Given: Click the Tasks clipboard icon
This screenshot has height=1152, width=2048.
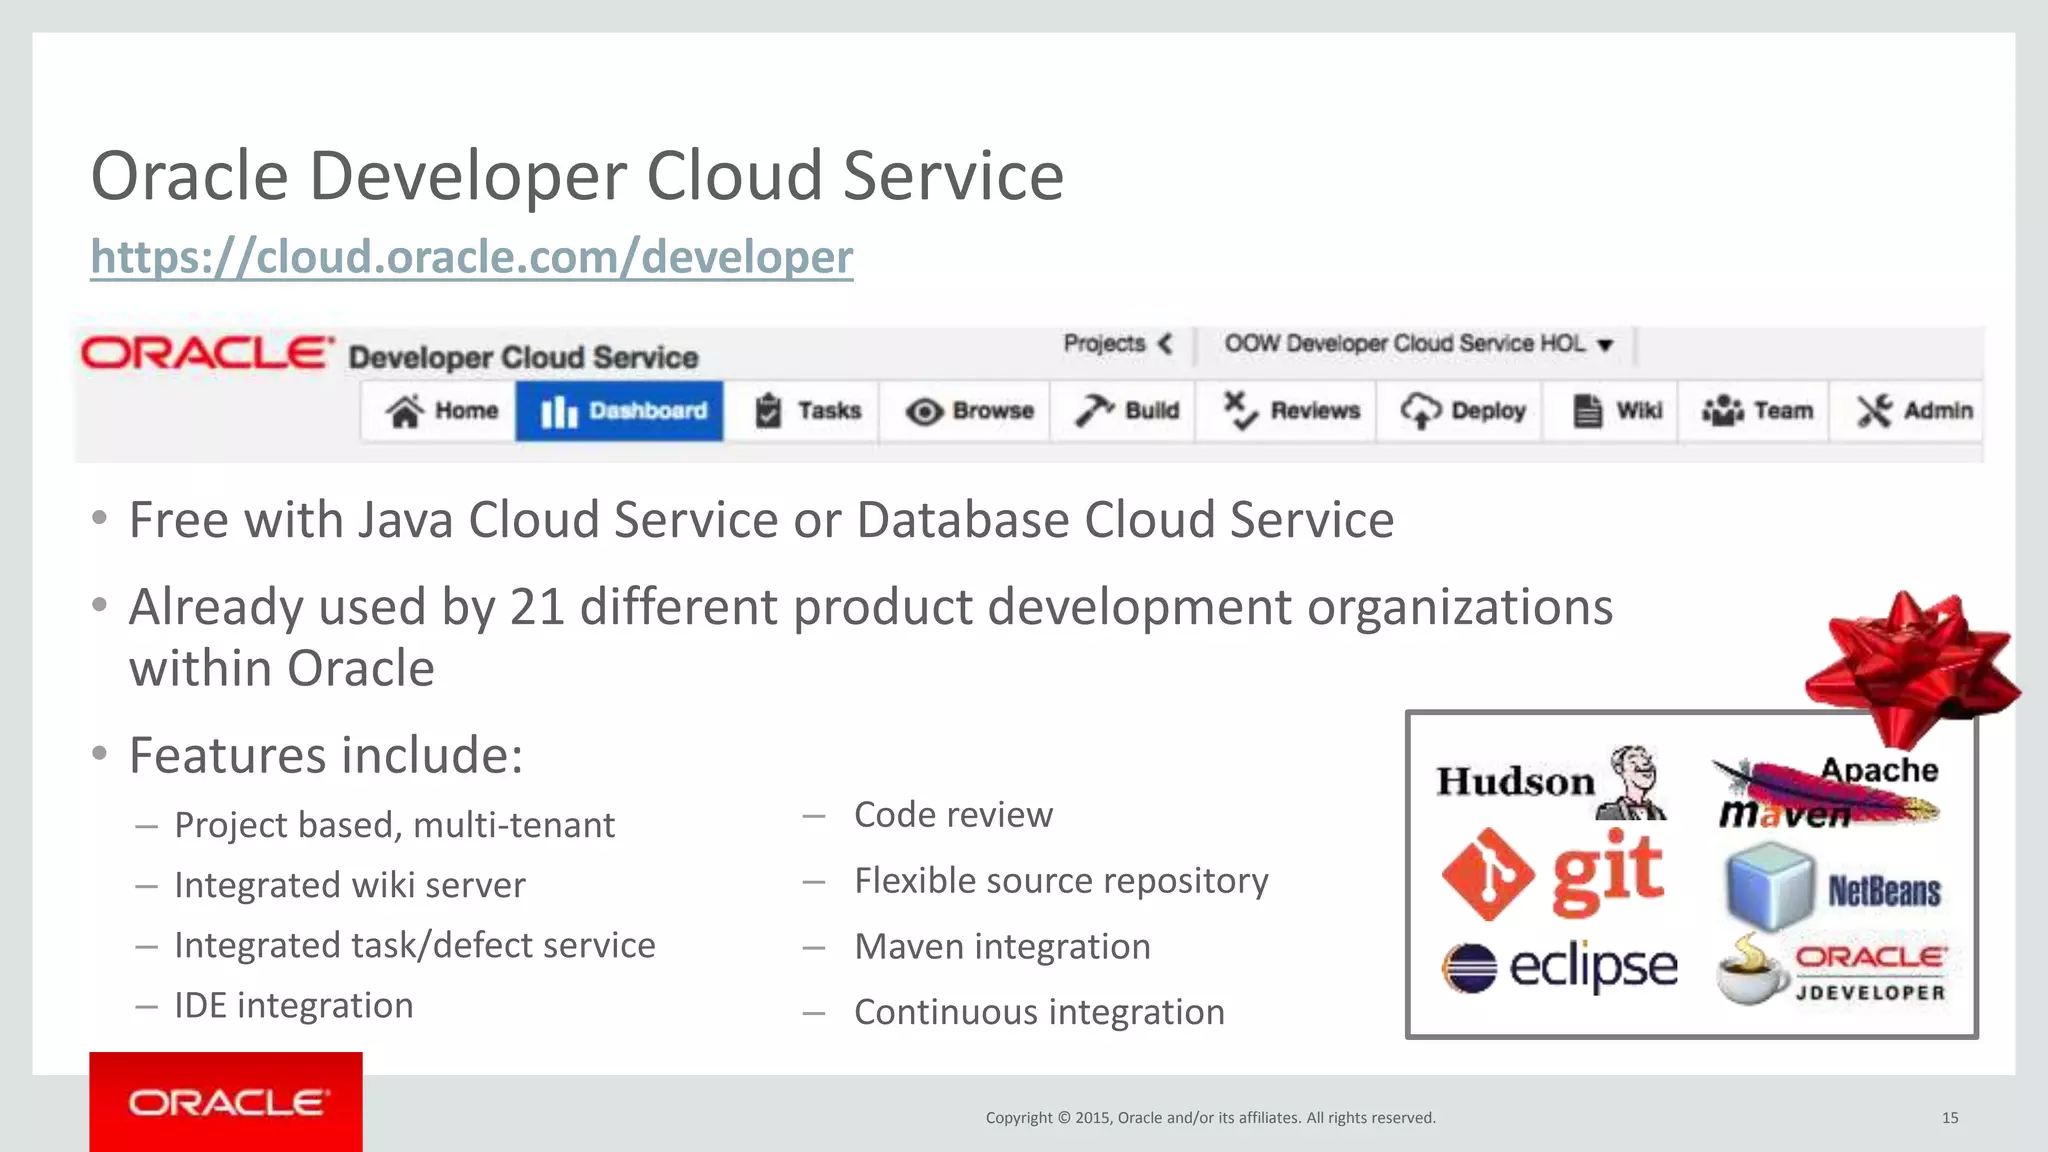Looking at the screenshot, I should click(x=768, y=411).
